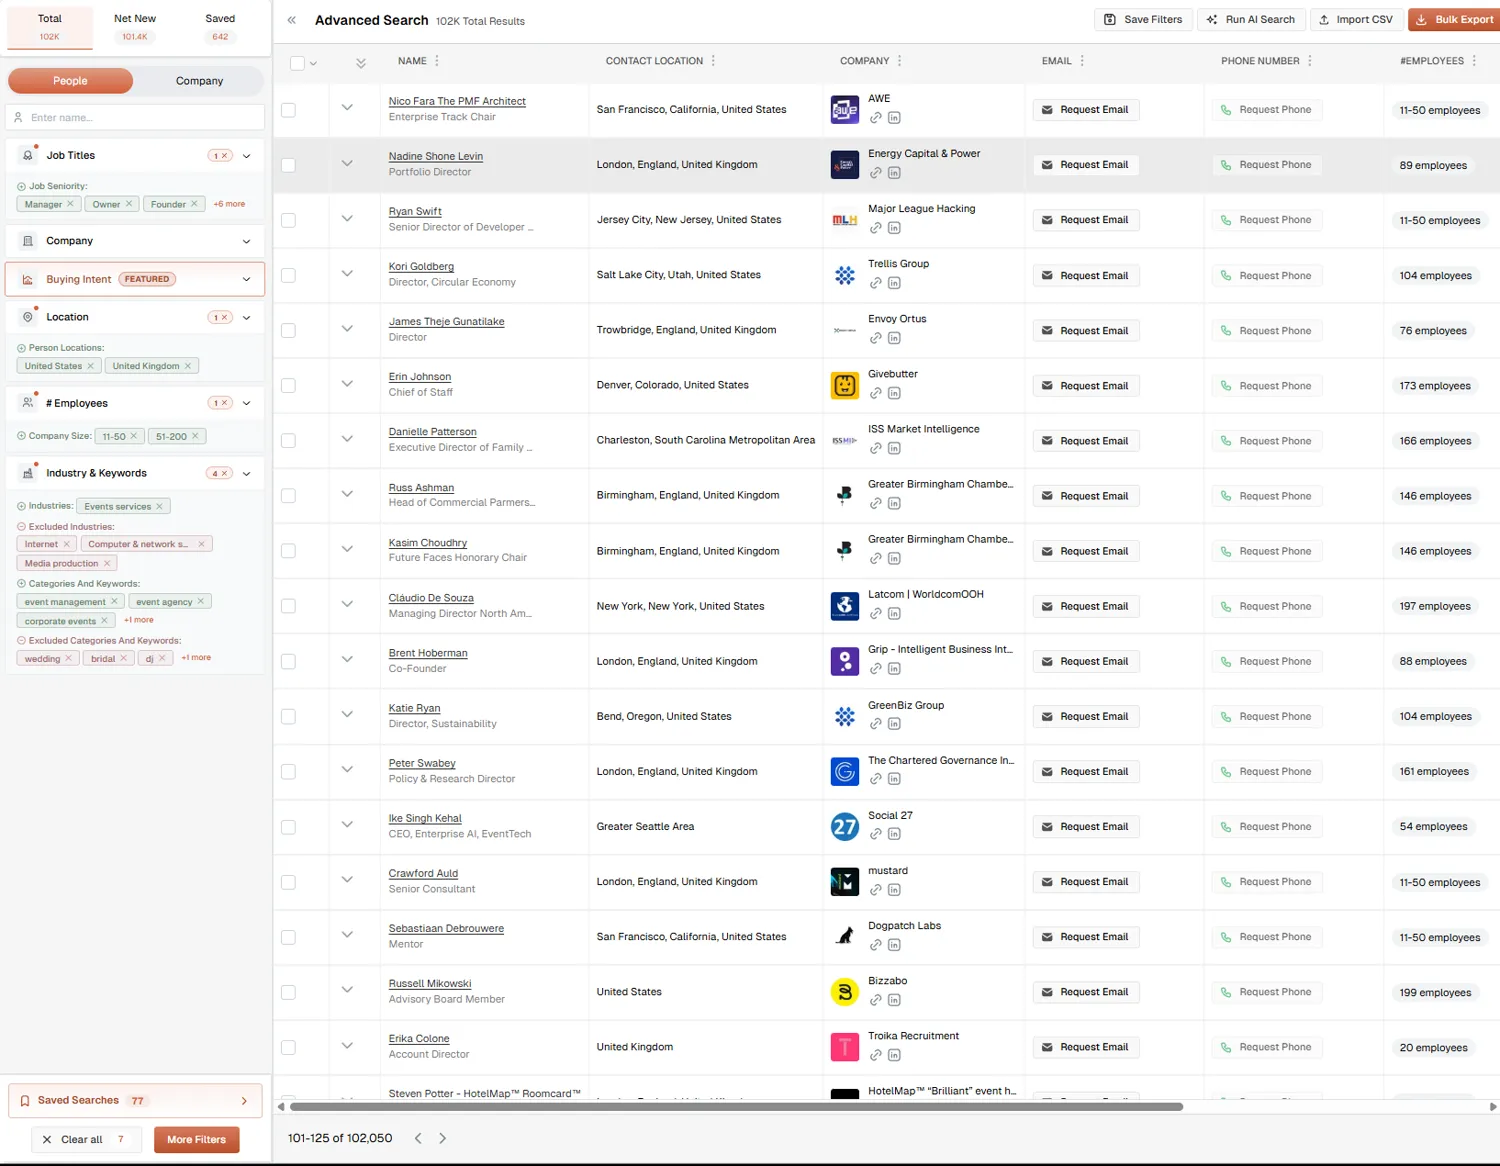
Task: Expand all rows double-chevron icon
Action: pos(361,63)
